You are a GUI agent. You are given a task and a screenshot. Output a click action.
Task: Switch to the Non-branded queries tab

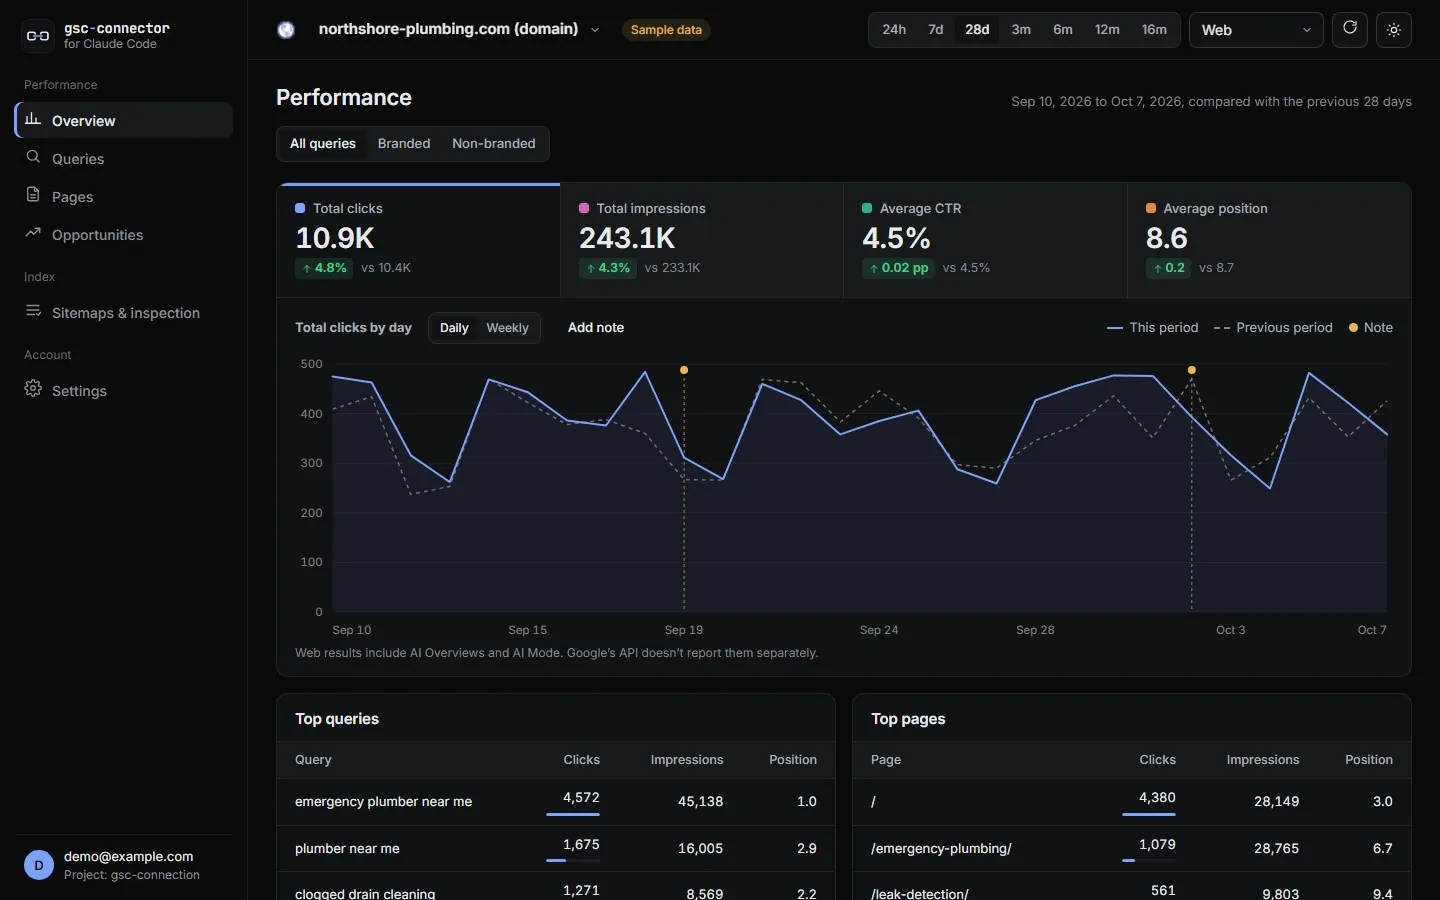pyautogui.click(x=494, y=144)
